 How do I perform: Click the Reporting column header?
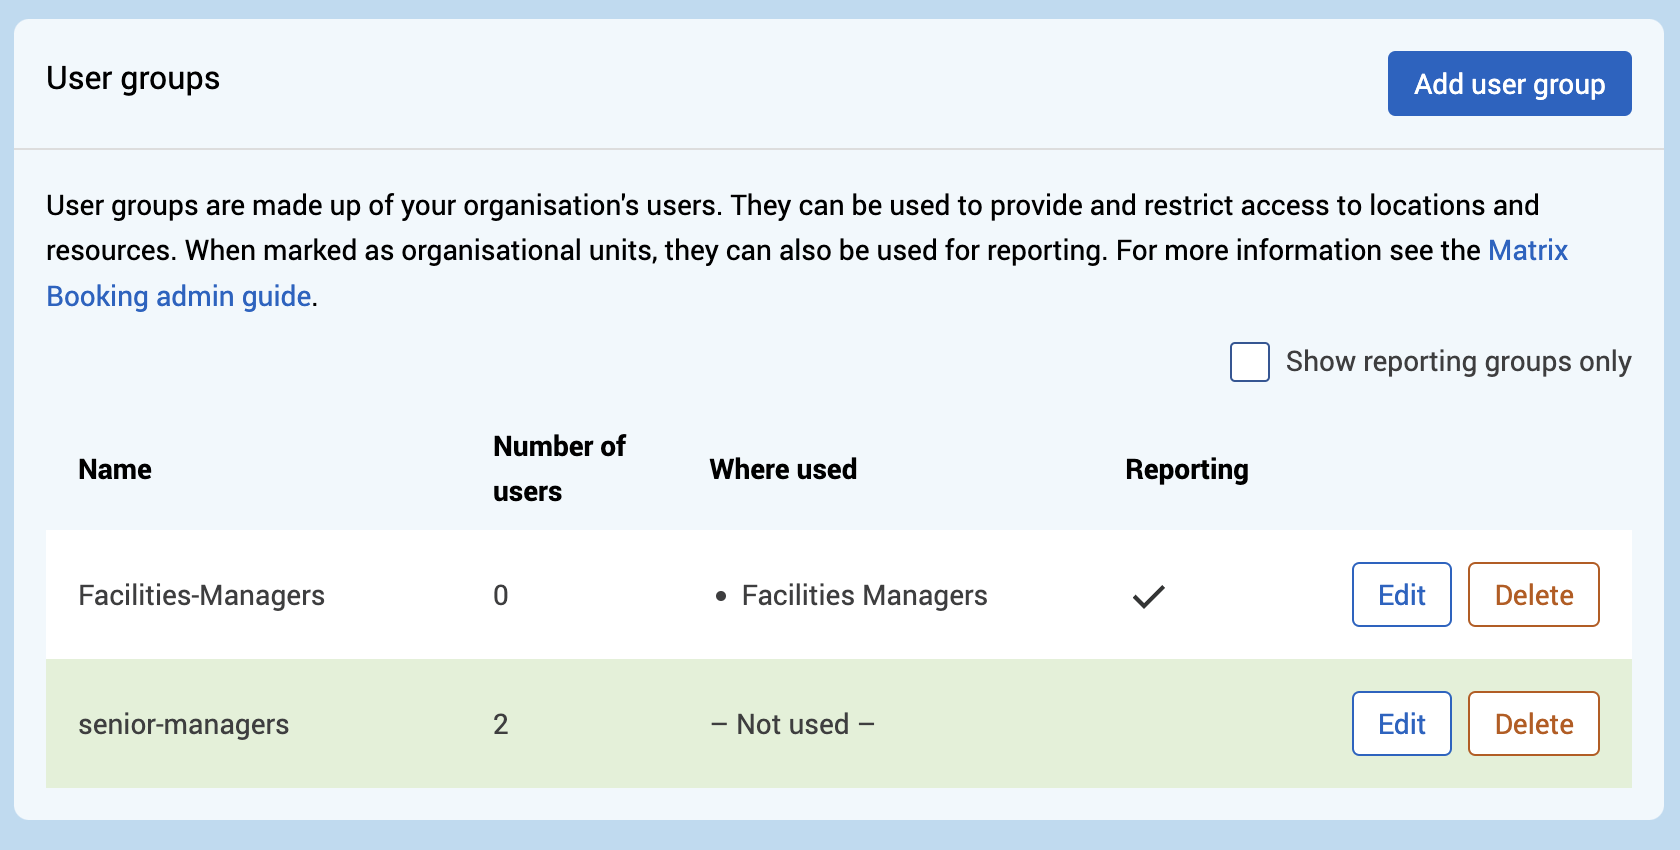pyautogui.click(x=1186, y=470)
